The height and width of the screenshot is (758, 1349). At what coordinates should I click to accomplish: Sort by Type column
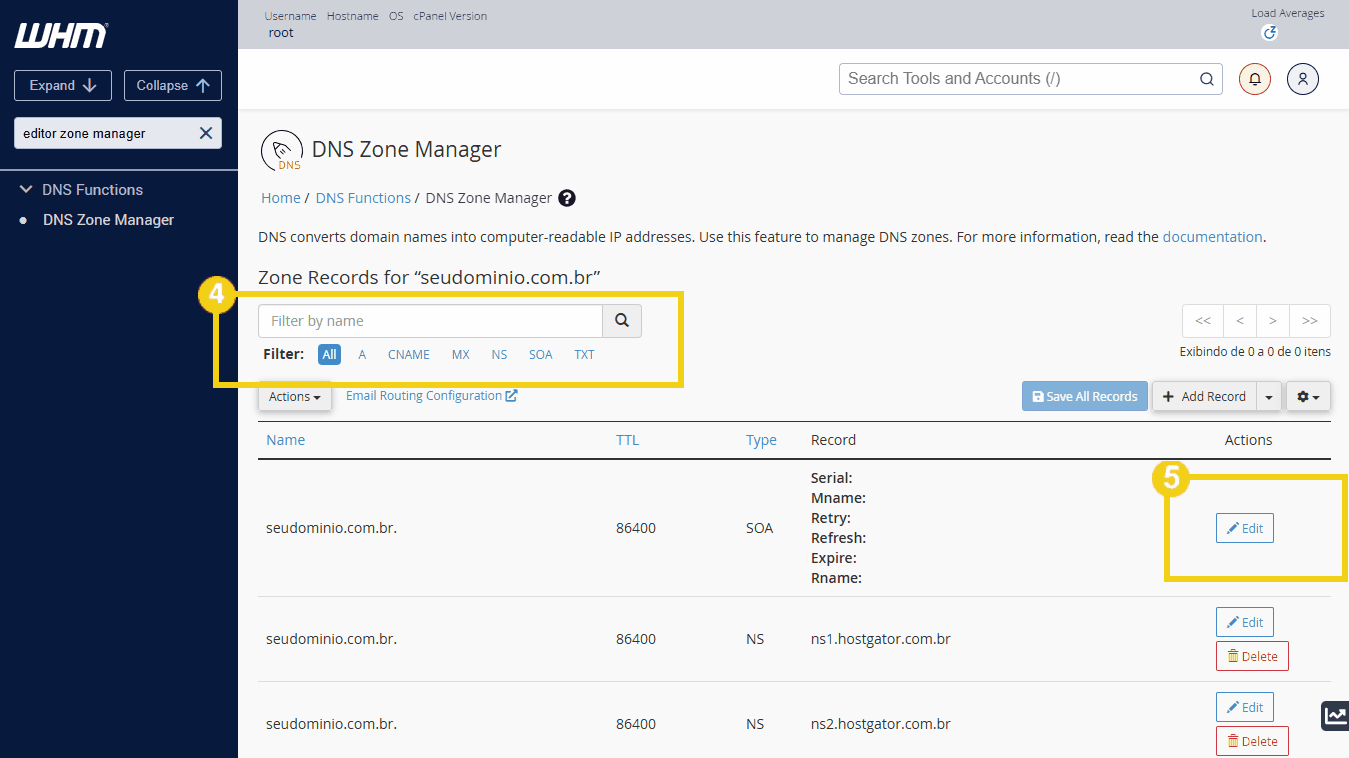coord(761,440)
